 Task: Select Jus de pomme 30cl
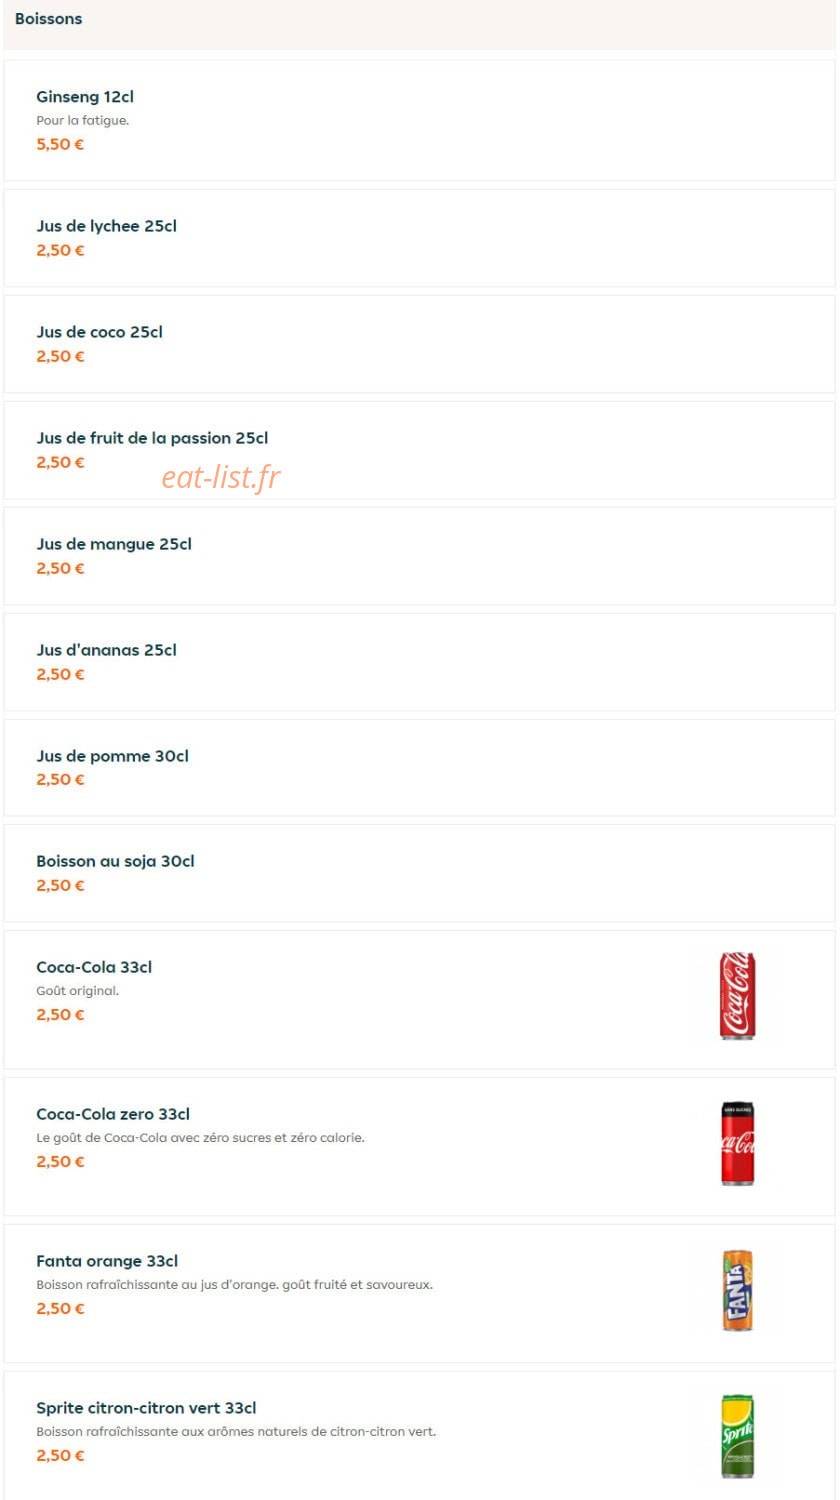(419, 767)
